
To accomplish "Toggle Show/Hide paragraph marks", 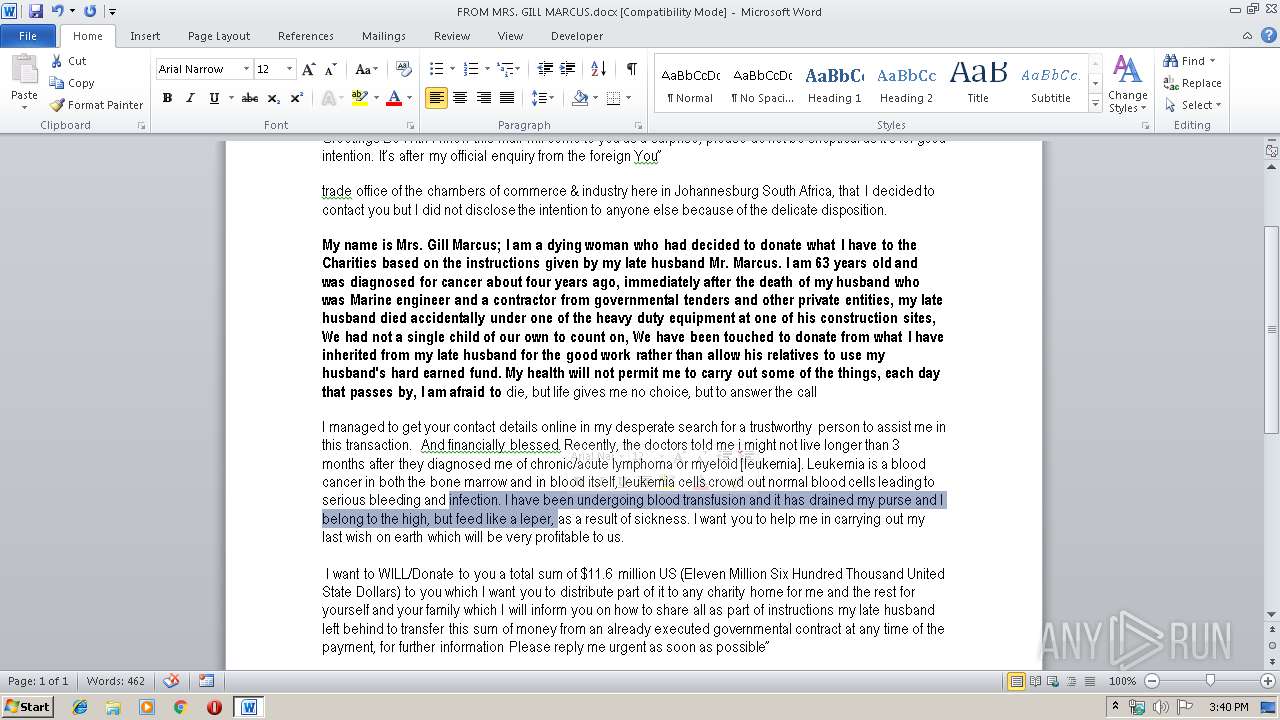I will [631, 69].
